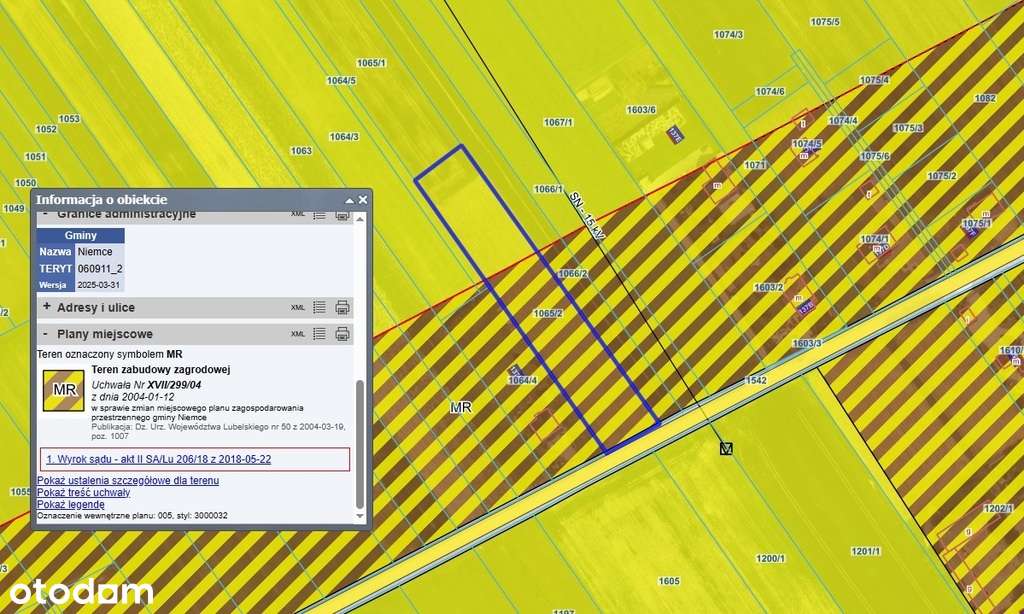Select the Niemce name cell
Screen dimensions: 1024x614
[x=99, y=251]
